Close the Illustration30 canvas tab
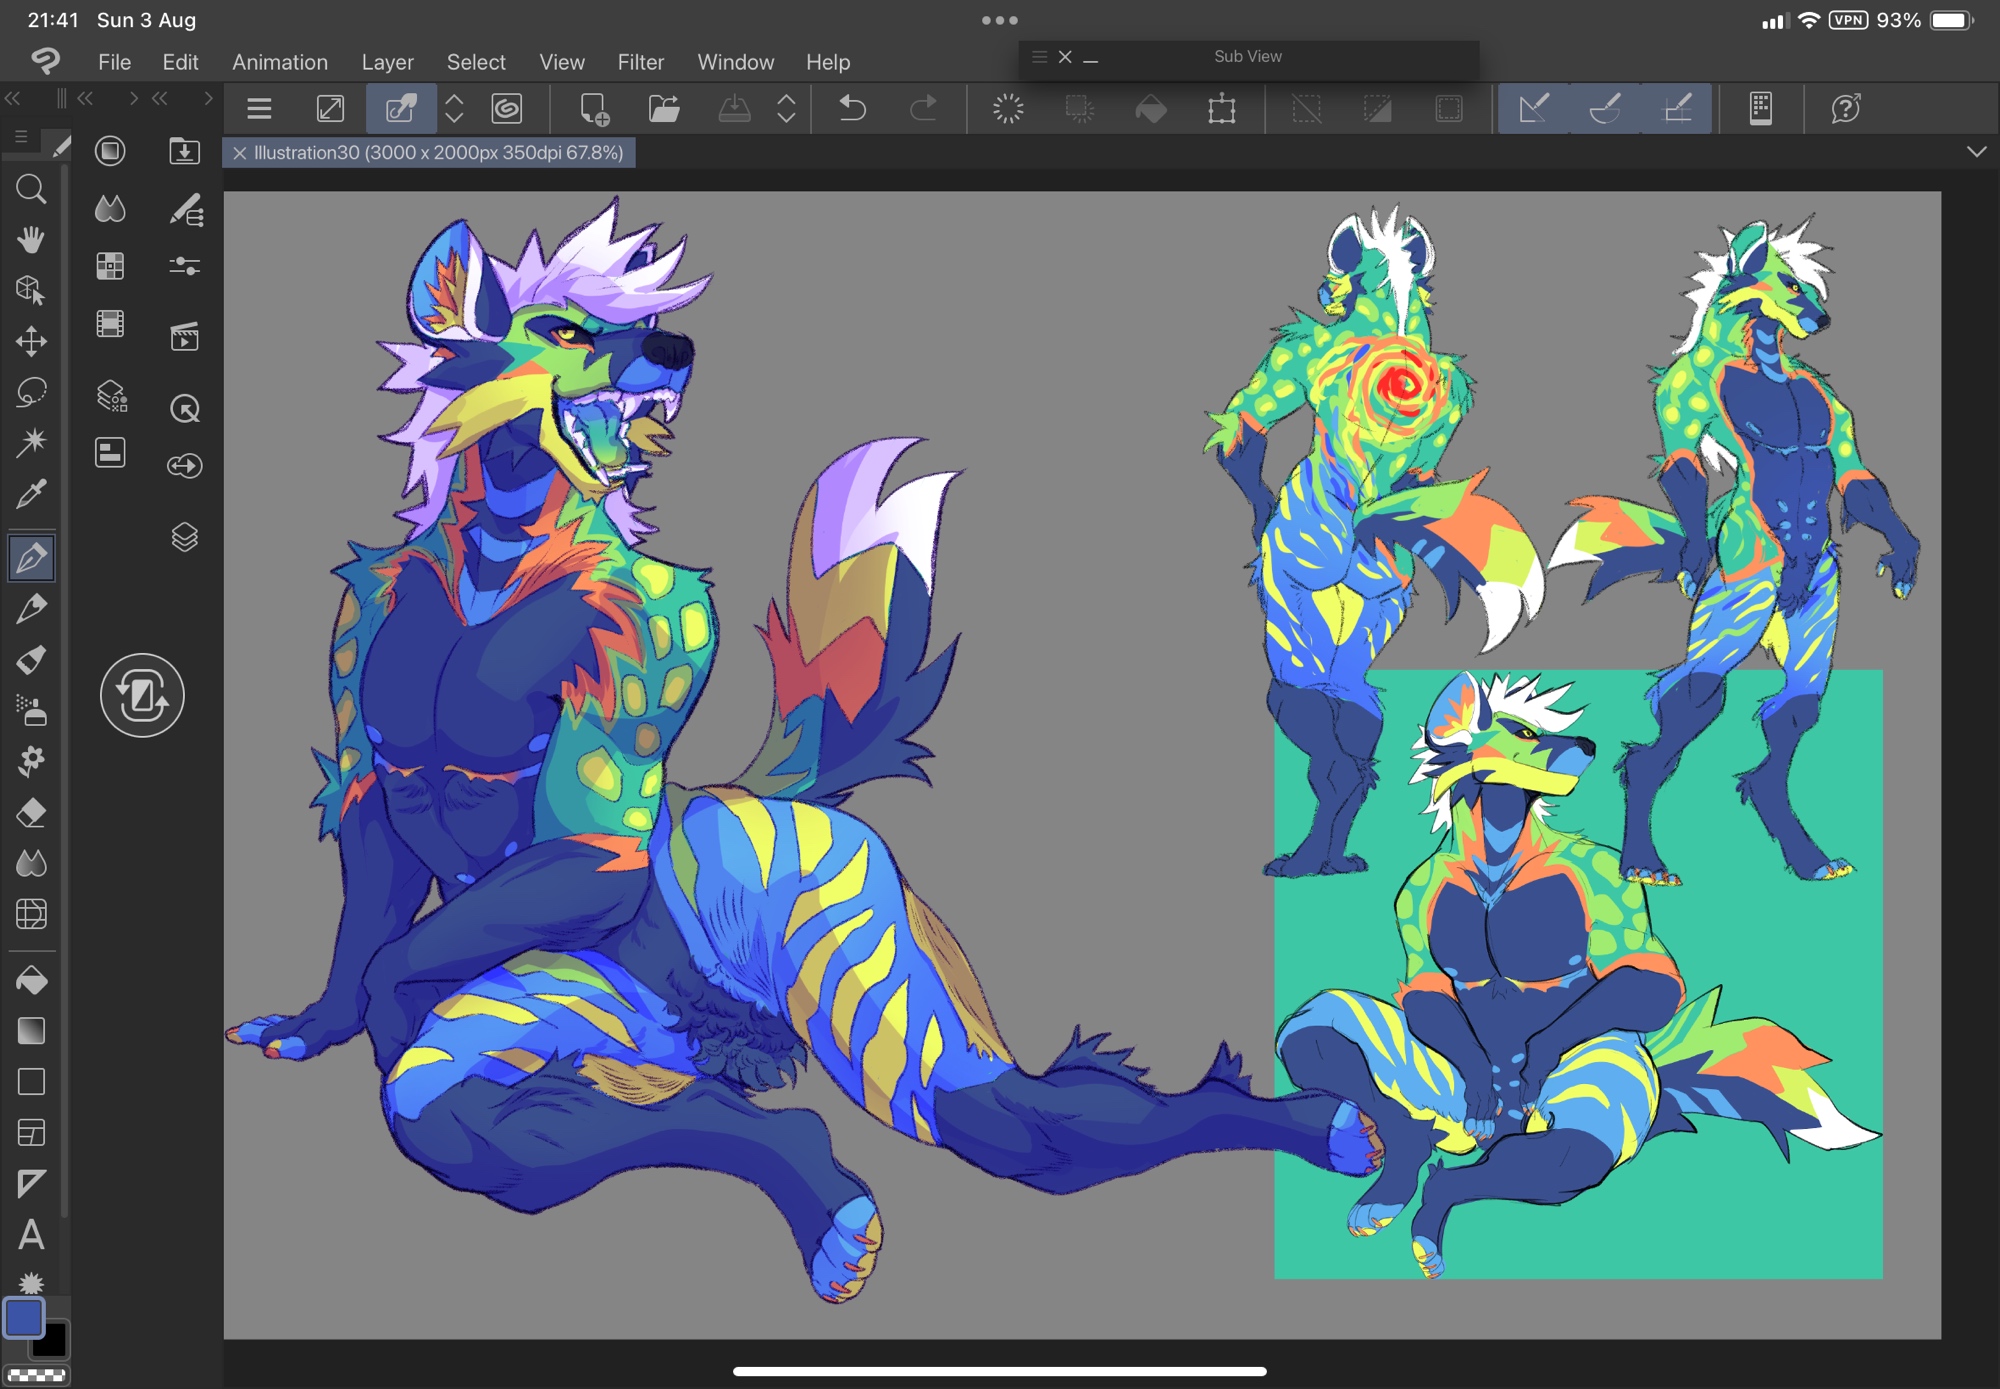Screen dimensions: 2000x1389 239,153
